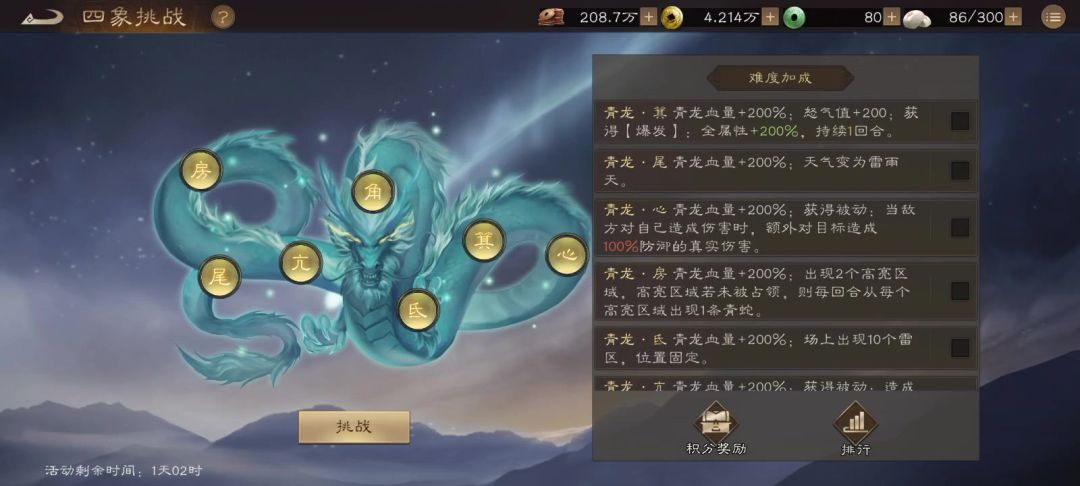1080x486 pixels.
Task: Select the 亢 star node
Action: click(x=301, y=262)
